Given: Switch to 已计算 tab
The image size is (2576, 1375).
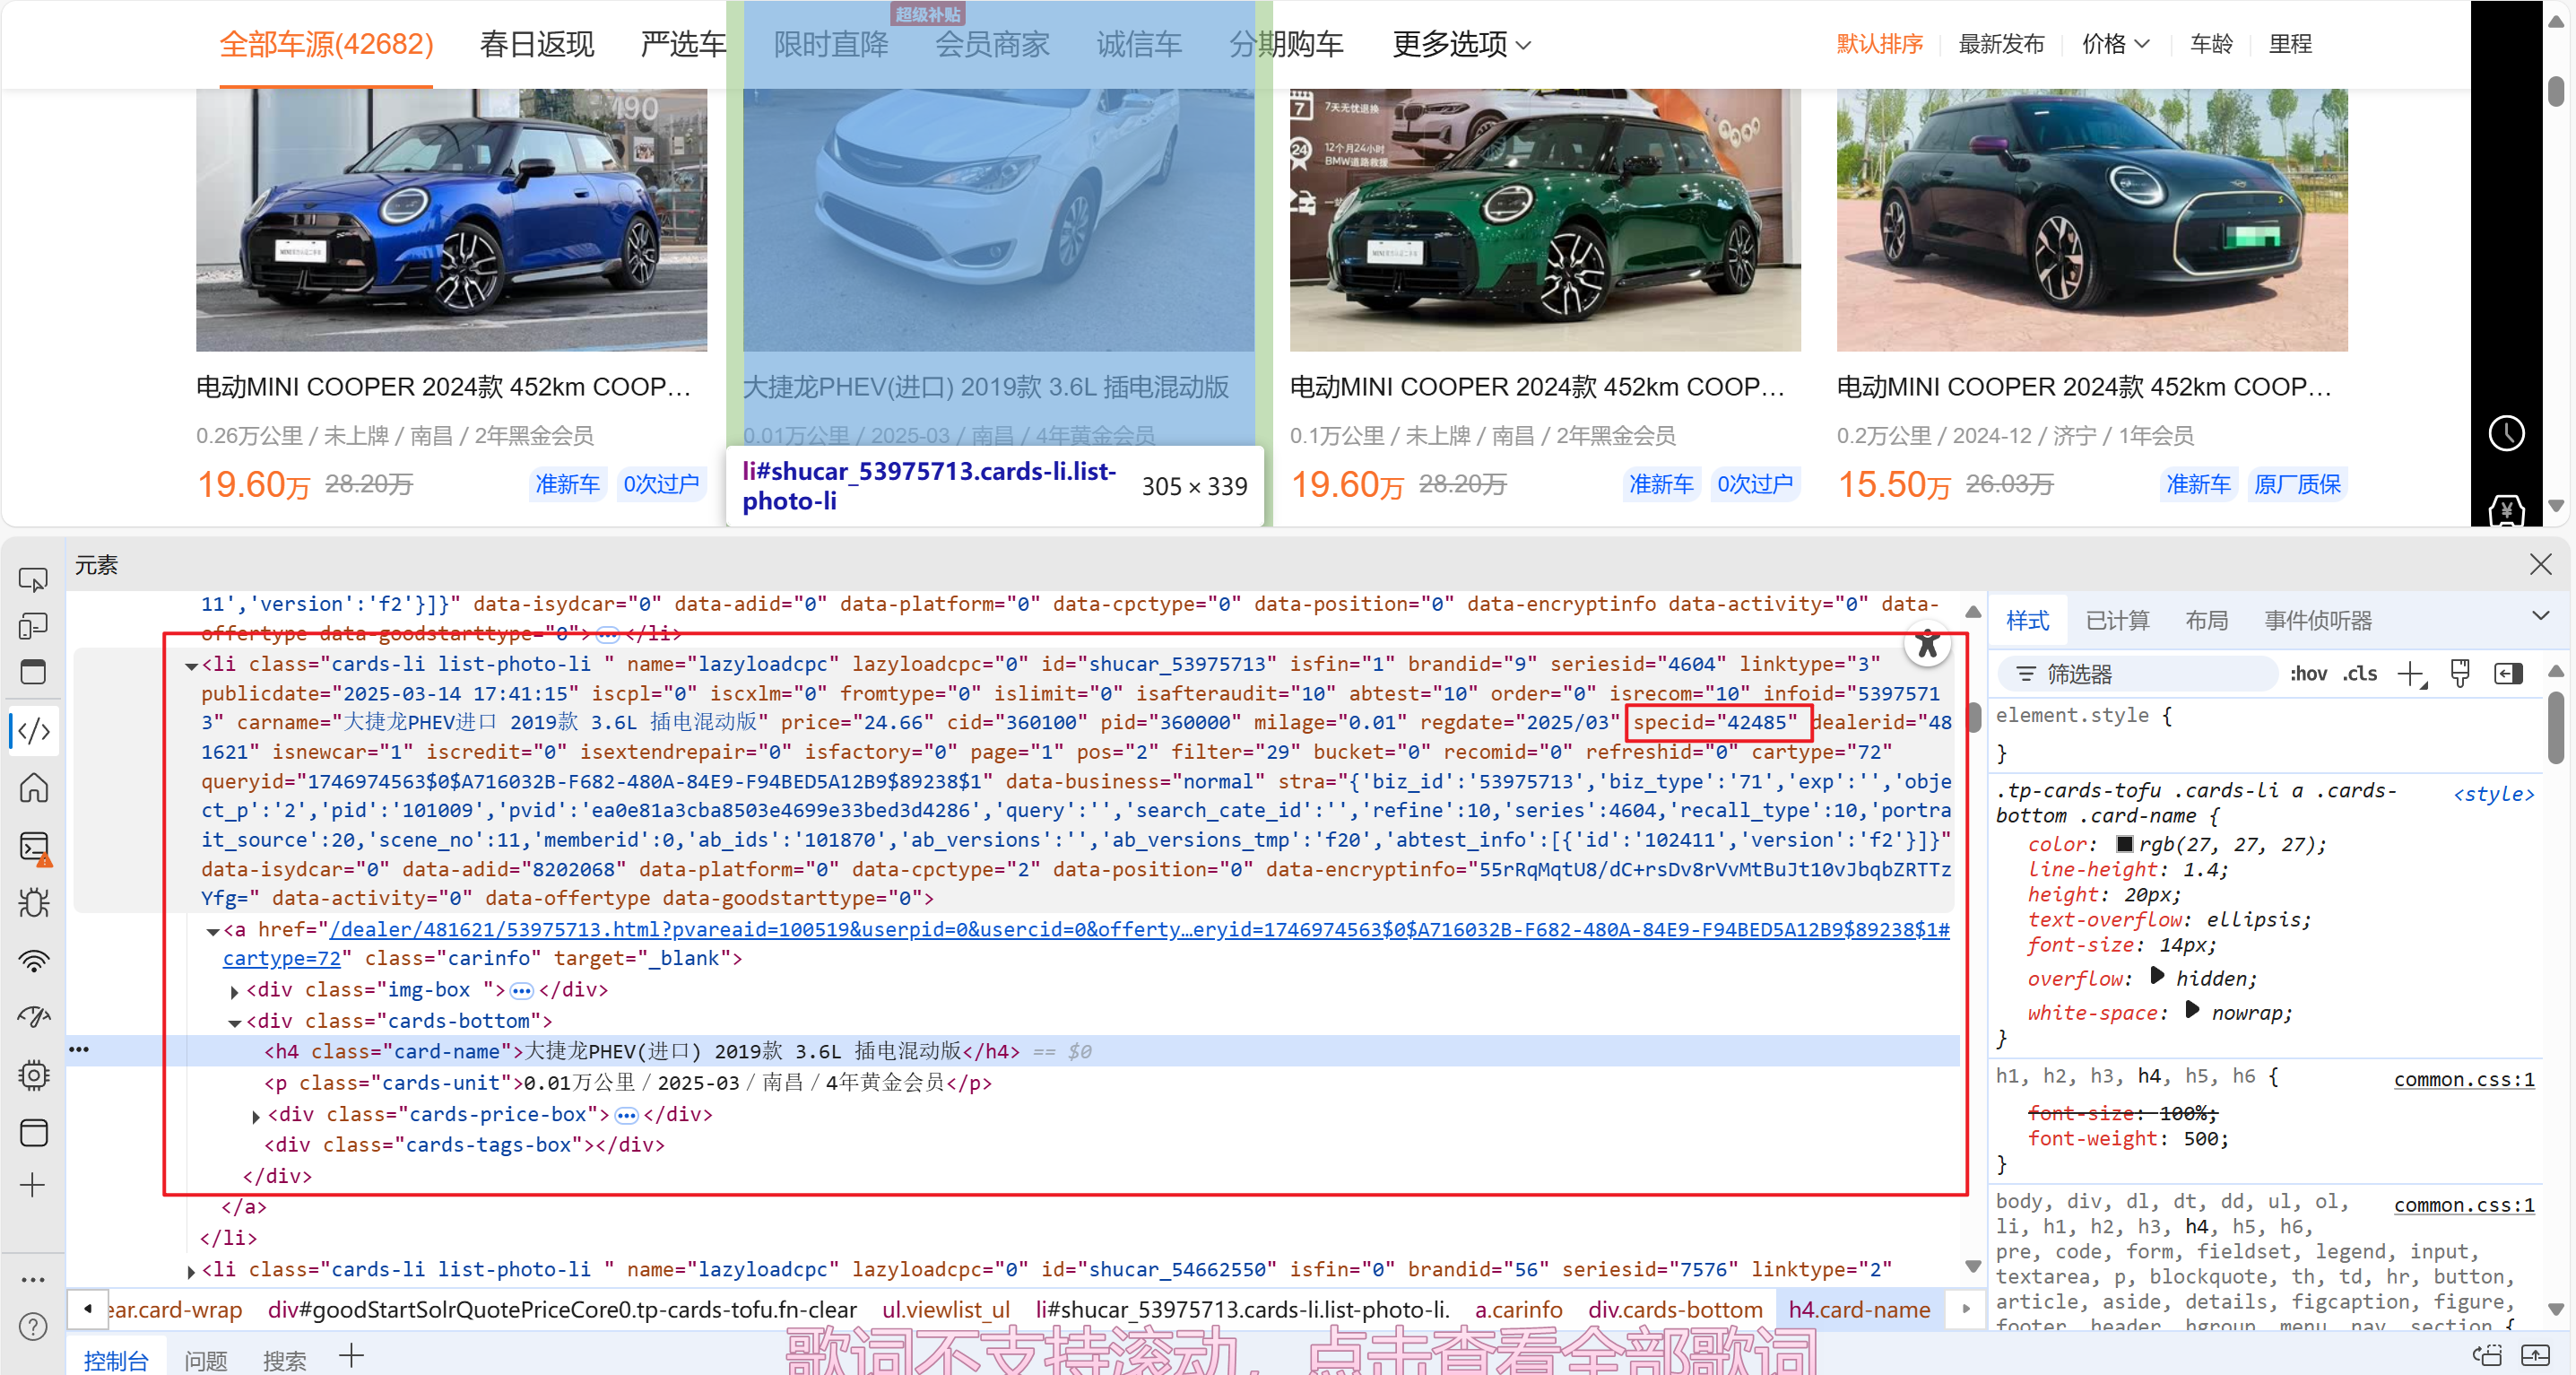Looking at the screenshot, I should click(x=2117, y=620).
